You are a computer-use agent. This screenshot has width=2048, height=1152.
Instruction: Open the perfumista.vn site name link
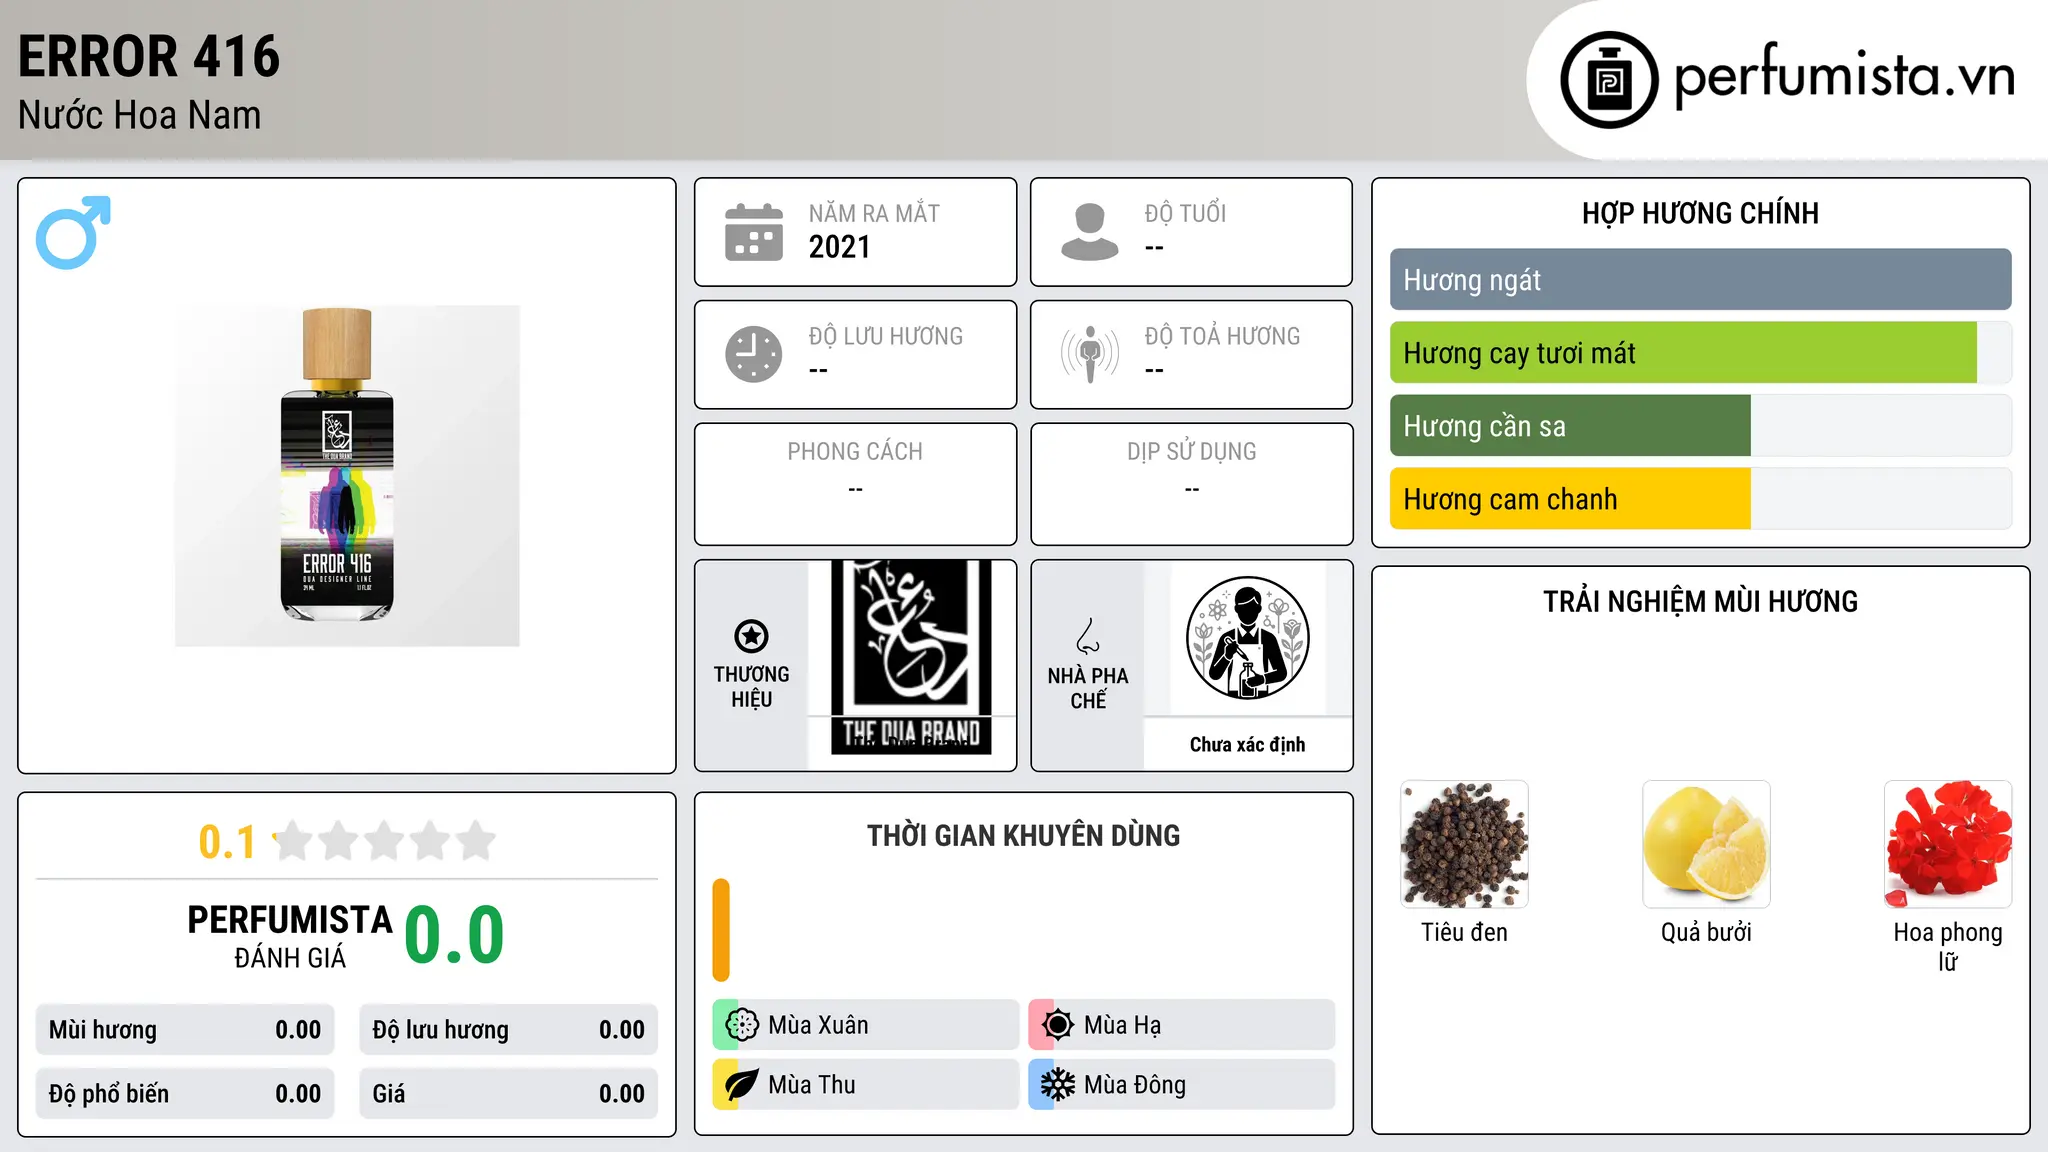(1845, 75)
